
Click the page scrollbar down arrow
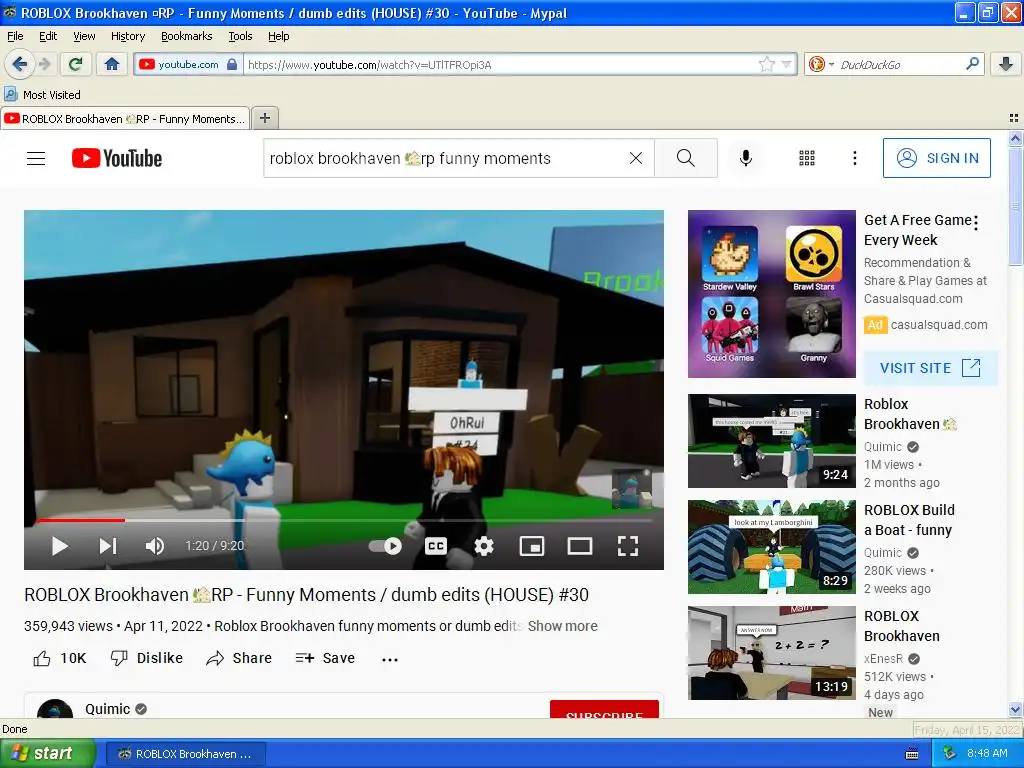point(1015,710)
